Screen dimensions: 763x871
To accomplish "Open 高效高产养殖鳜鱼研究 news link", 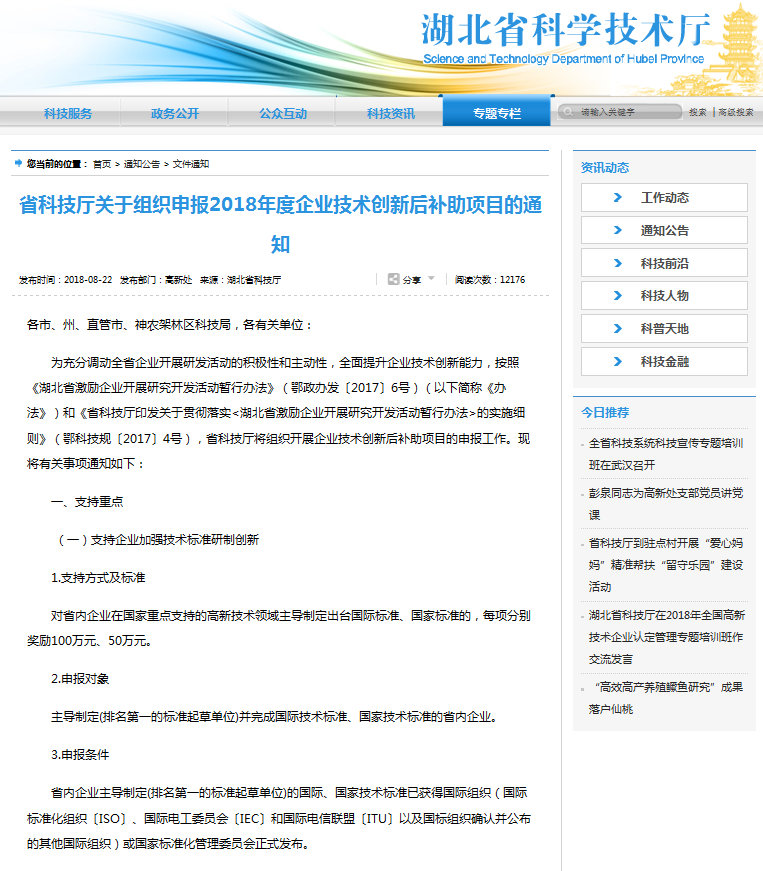I will pos(666,698).
